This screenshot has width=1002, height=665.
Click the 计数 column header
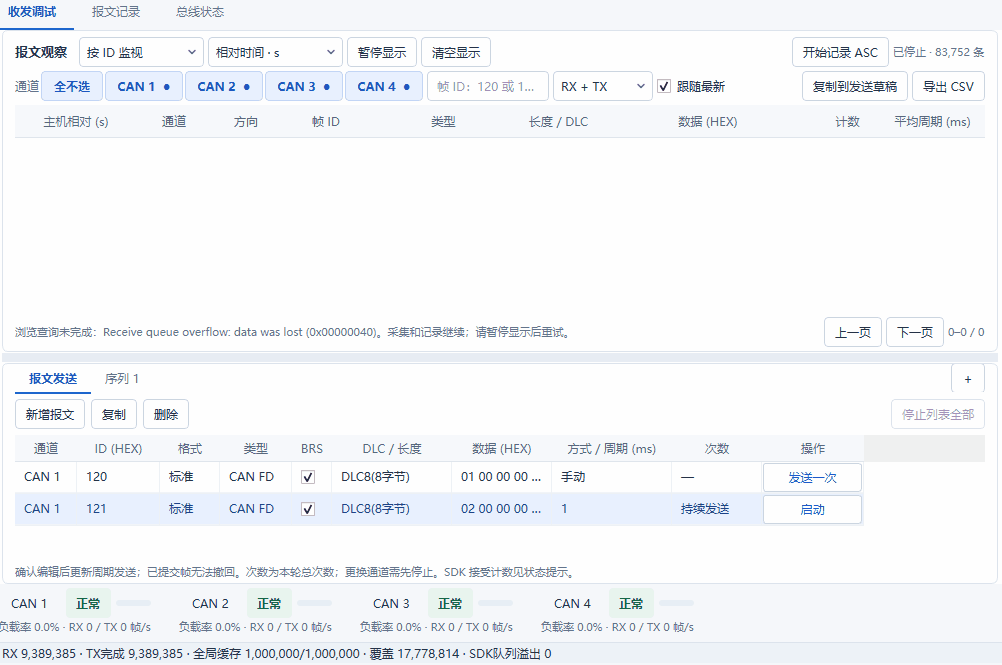tap(847, 121)
